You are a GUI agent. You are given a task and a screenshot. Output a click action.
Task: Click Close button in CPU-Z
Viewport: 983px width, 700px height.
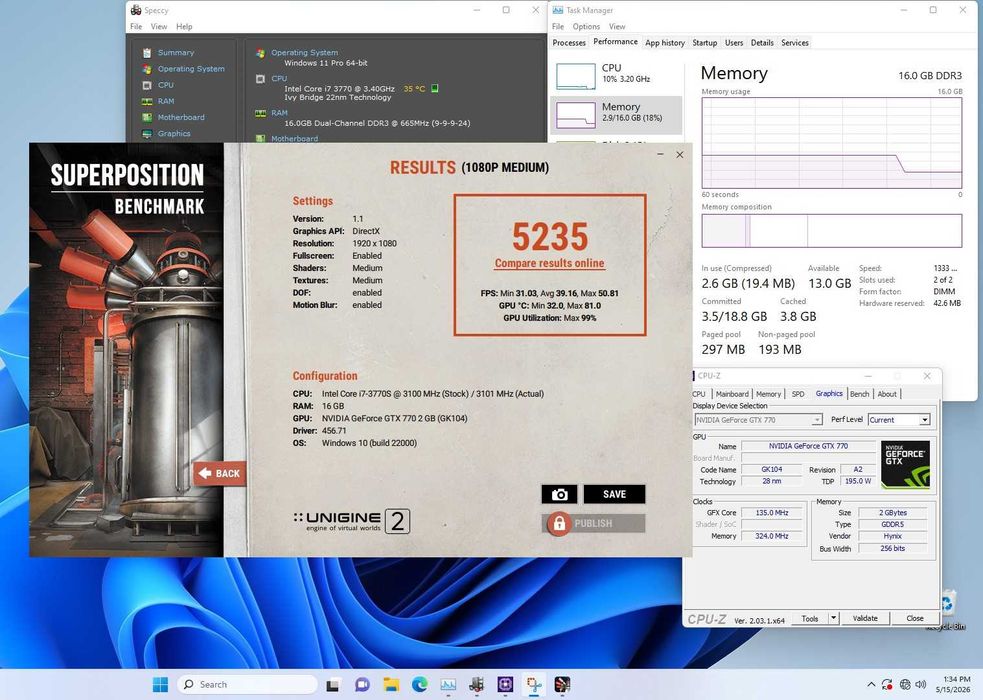click(914, 619)
